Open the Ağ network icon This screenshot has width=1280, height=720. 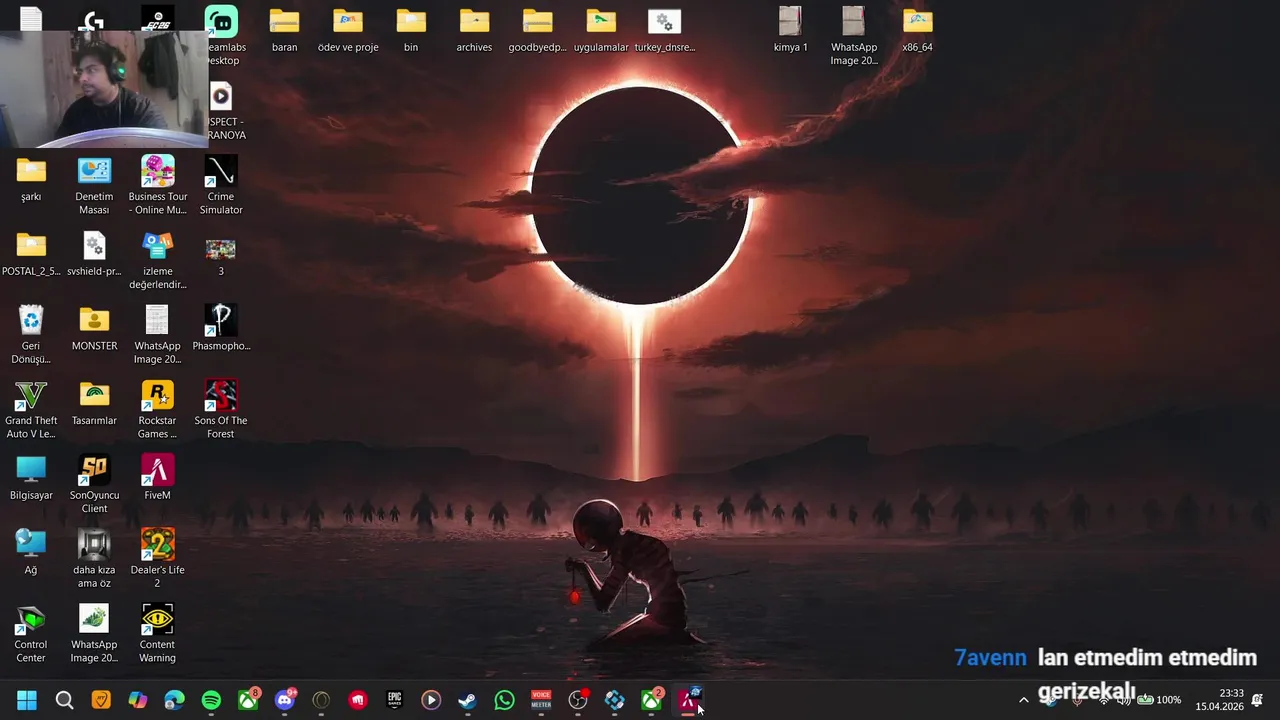coord(31,553)
